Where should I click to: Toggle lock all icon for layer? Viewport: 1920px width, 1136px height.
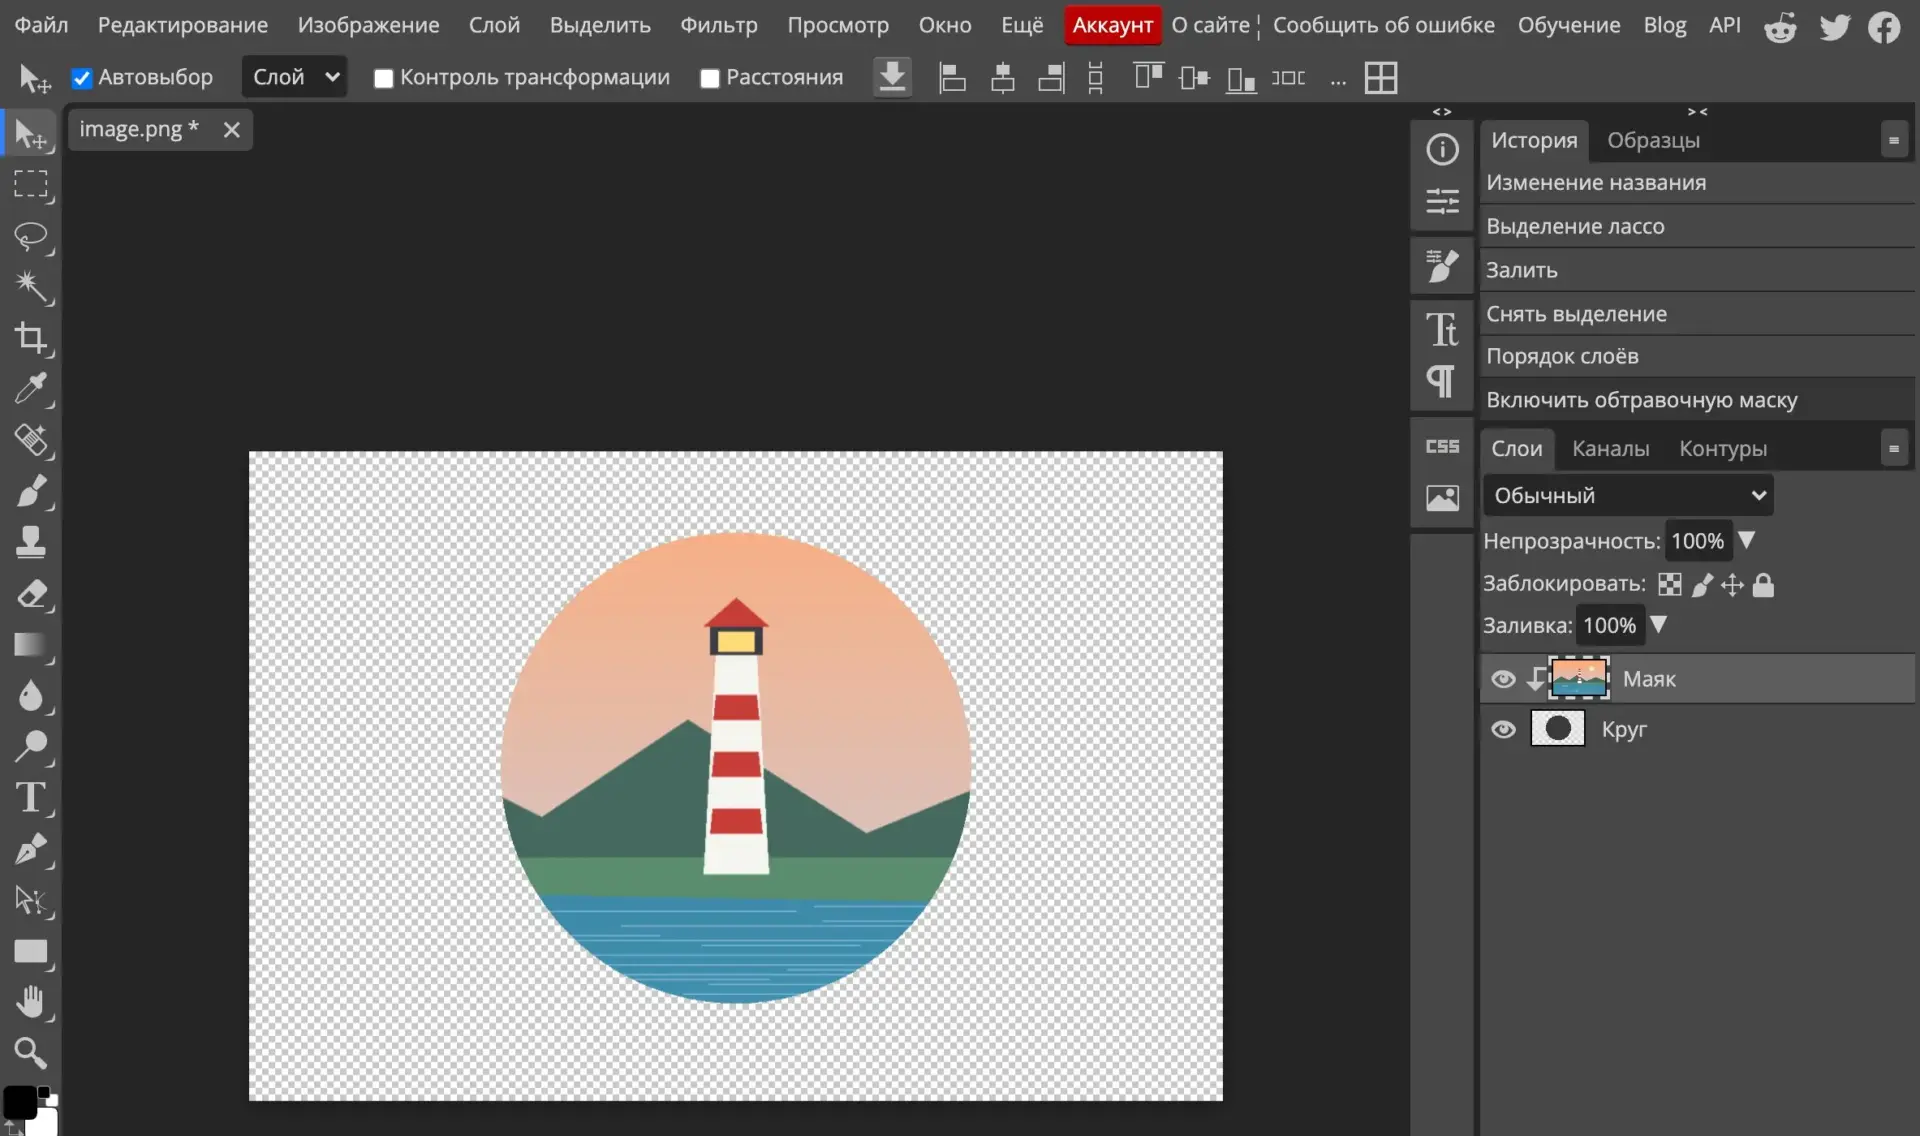pyautogui.click(x=1764, y=585)
